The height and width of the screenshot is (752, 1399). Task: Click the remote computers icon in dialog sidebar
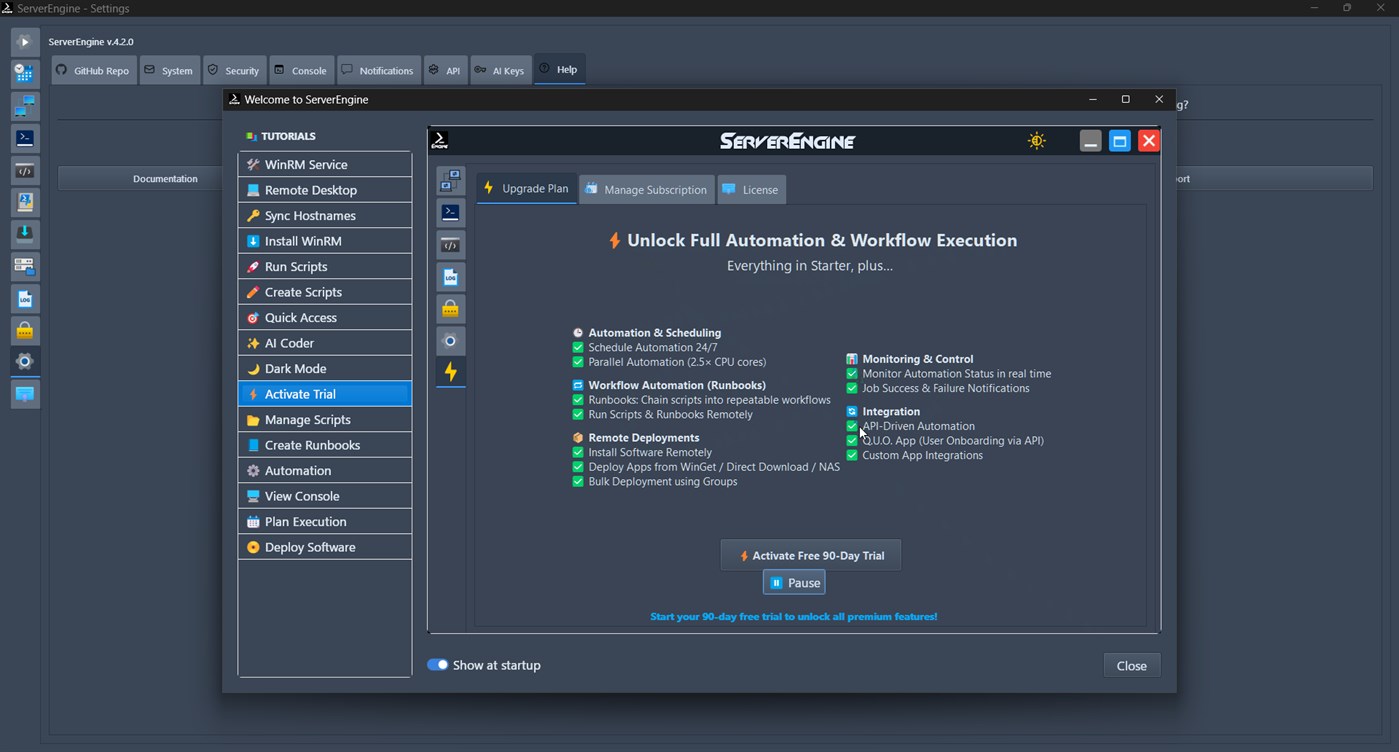point(450,180)
